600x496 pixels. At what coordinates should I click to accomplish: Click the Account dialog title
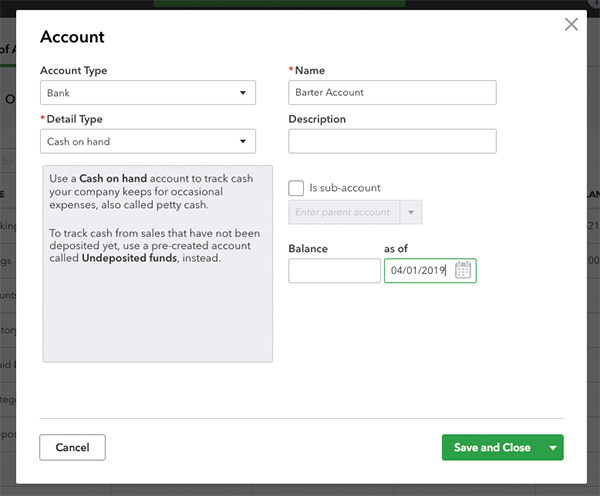pyautogui.click(x=72, y=38)
